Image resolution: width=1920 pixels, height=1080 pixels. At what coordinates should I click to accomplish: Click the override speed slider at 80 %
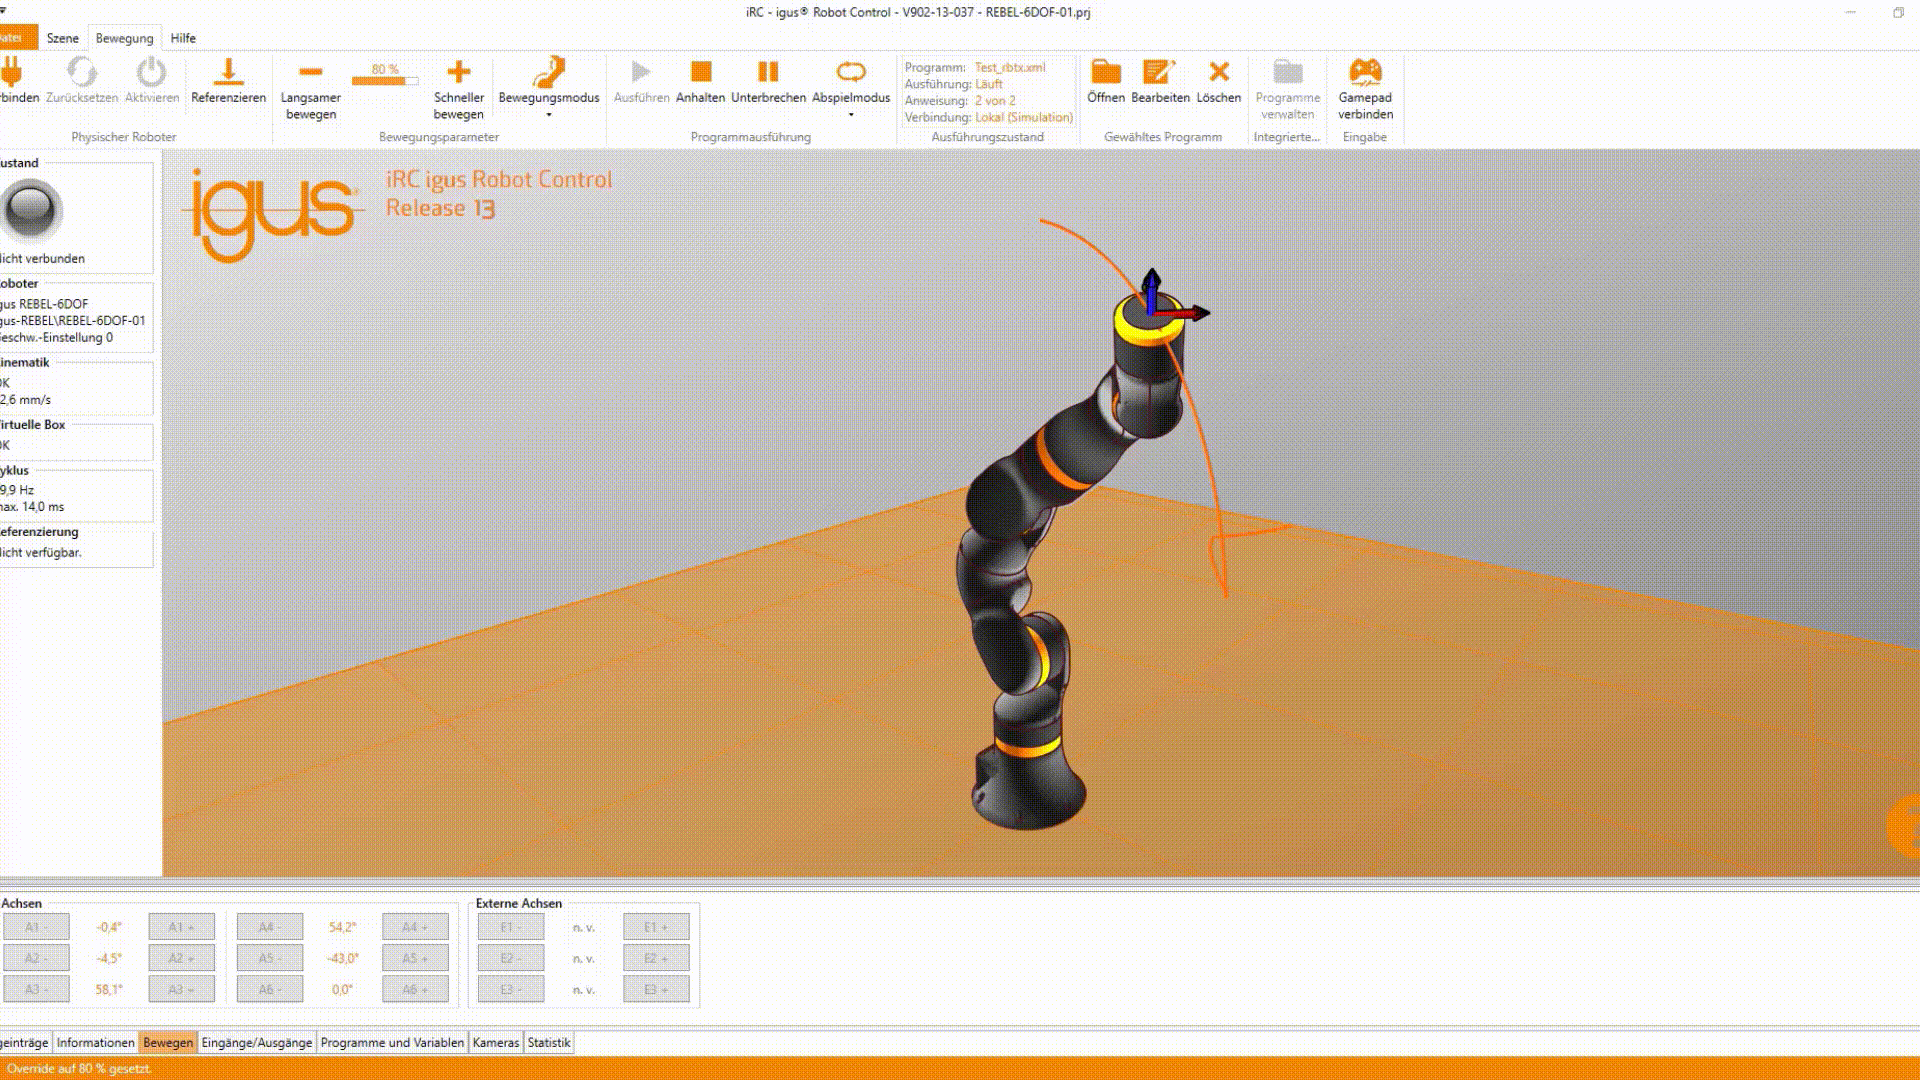click(x=385, y=80)
